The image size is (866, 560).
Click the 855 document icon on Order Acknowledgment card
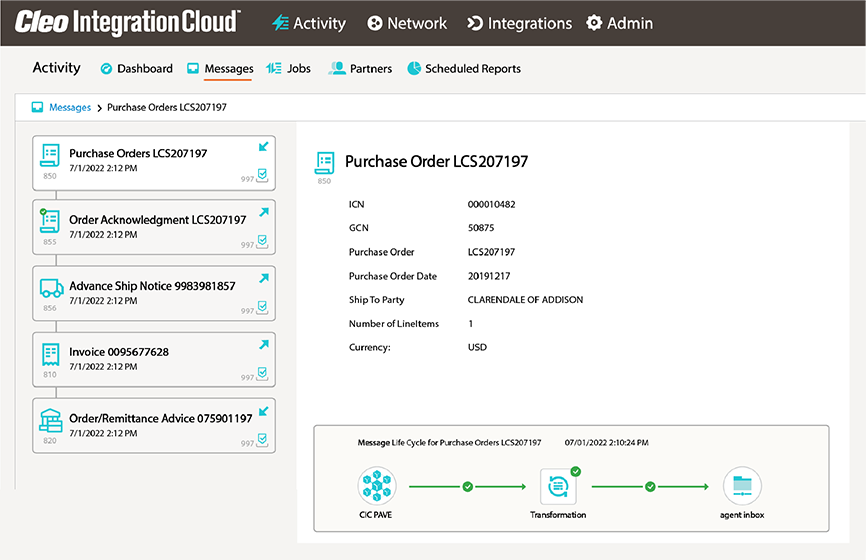pyautogui.click(x=50, y=221)
